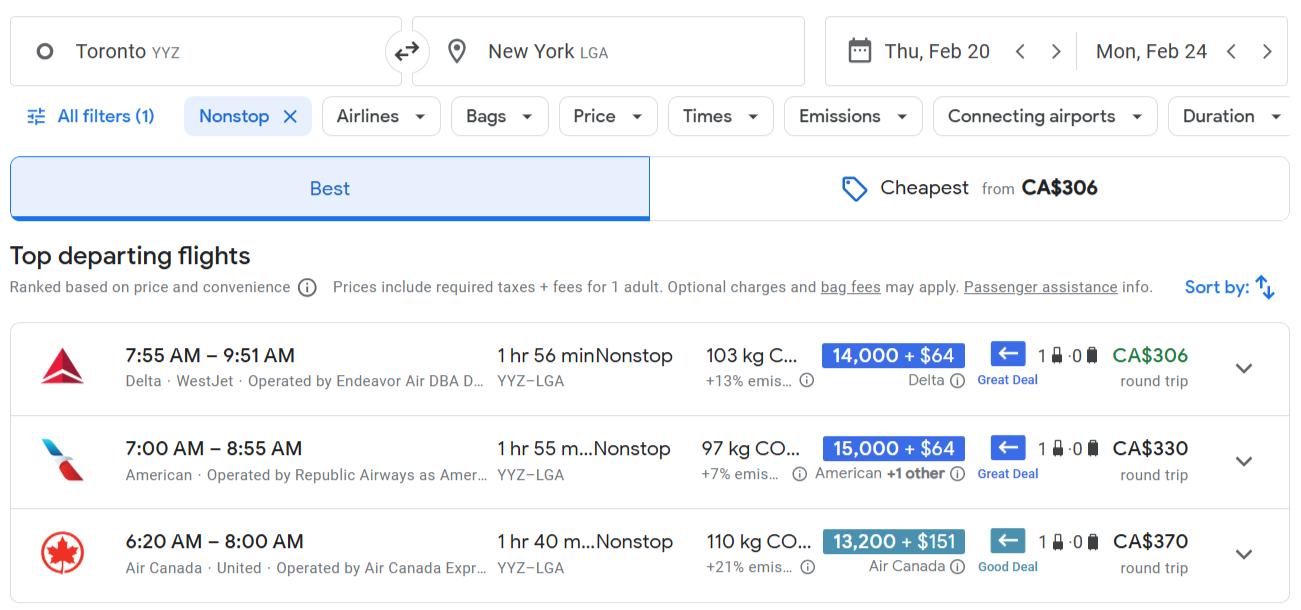Click the Air Canada maple leaf logo
The height and width of the screenshot is (610, 1301).
coord(62,554)
